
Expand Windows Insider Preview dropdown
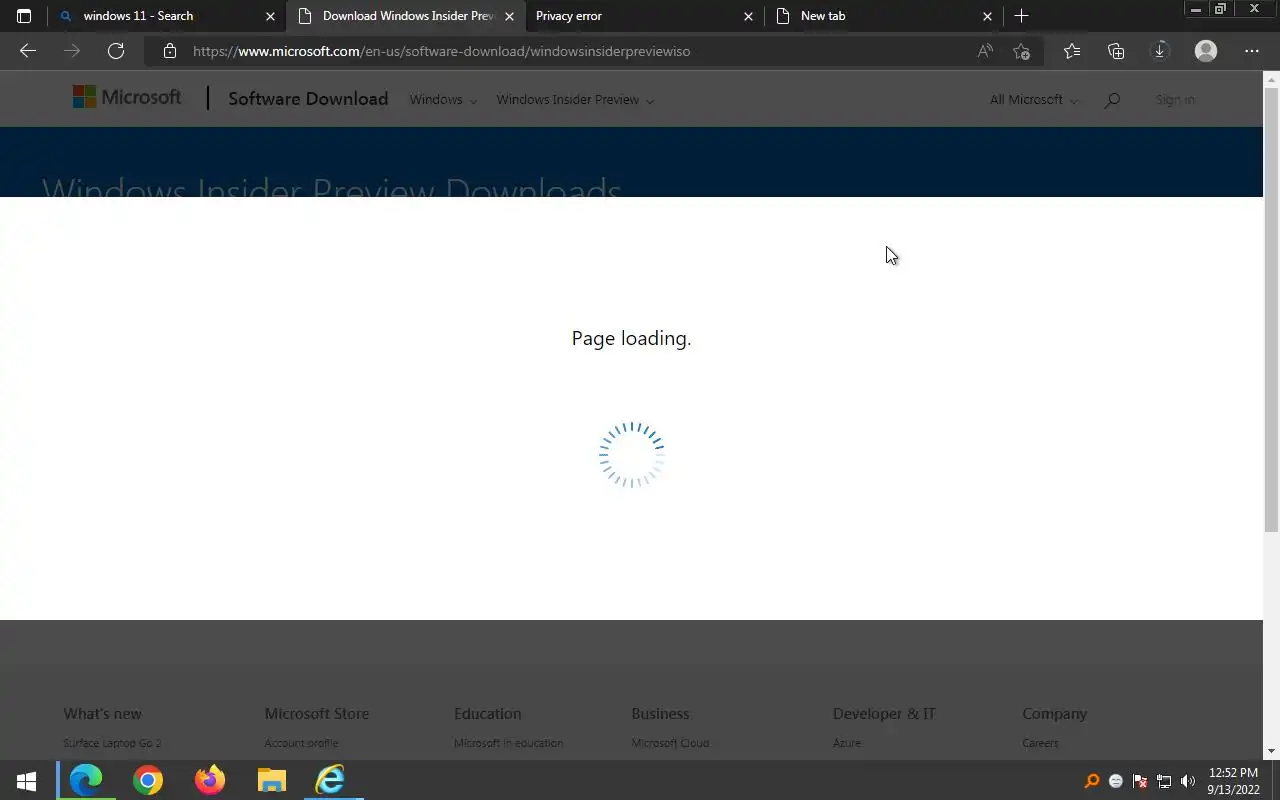point(575,100)
